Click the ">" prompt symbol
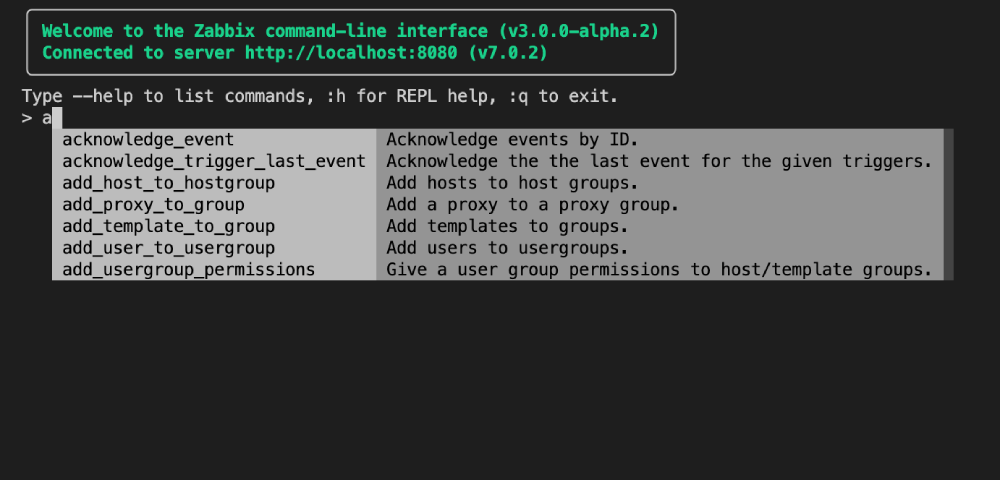1000x480 pixels. pos(27,118)
